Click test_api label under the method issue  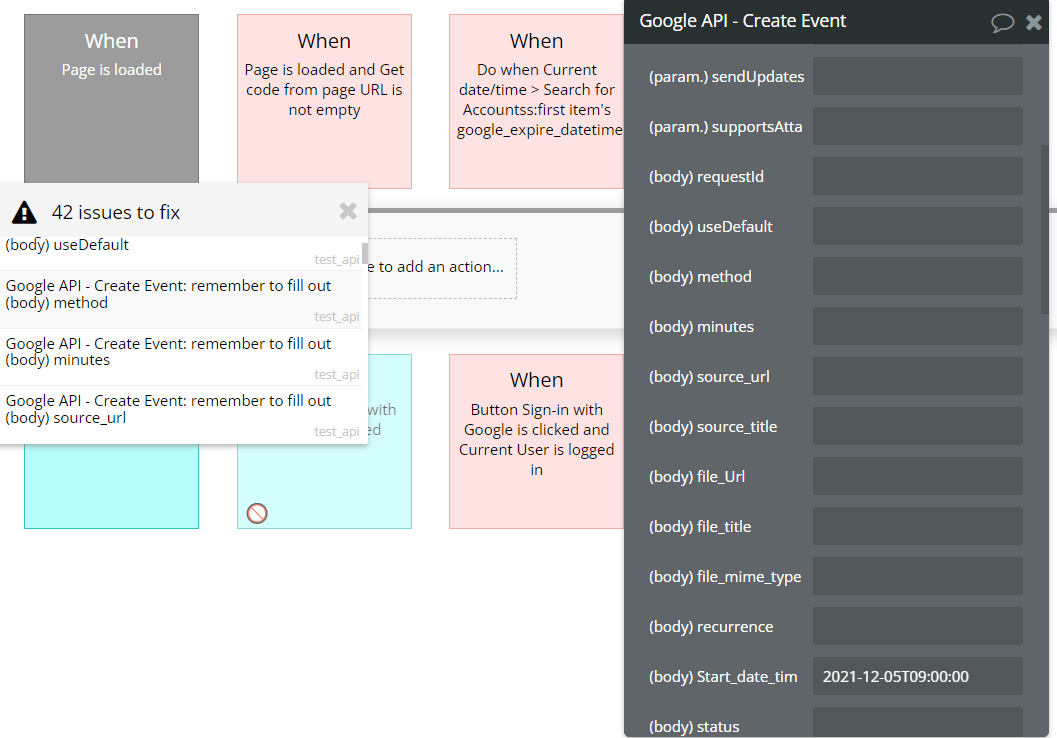click(336, 316)
